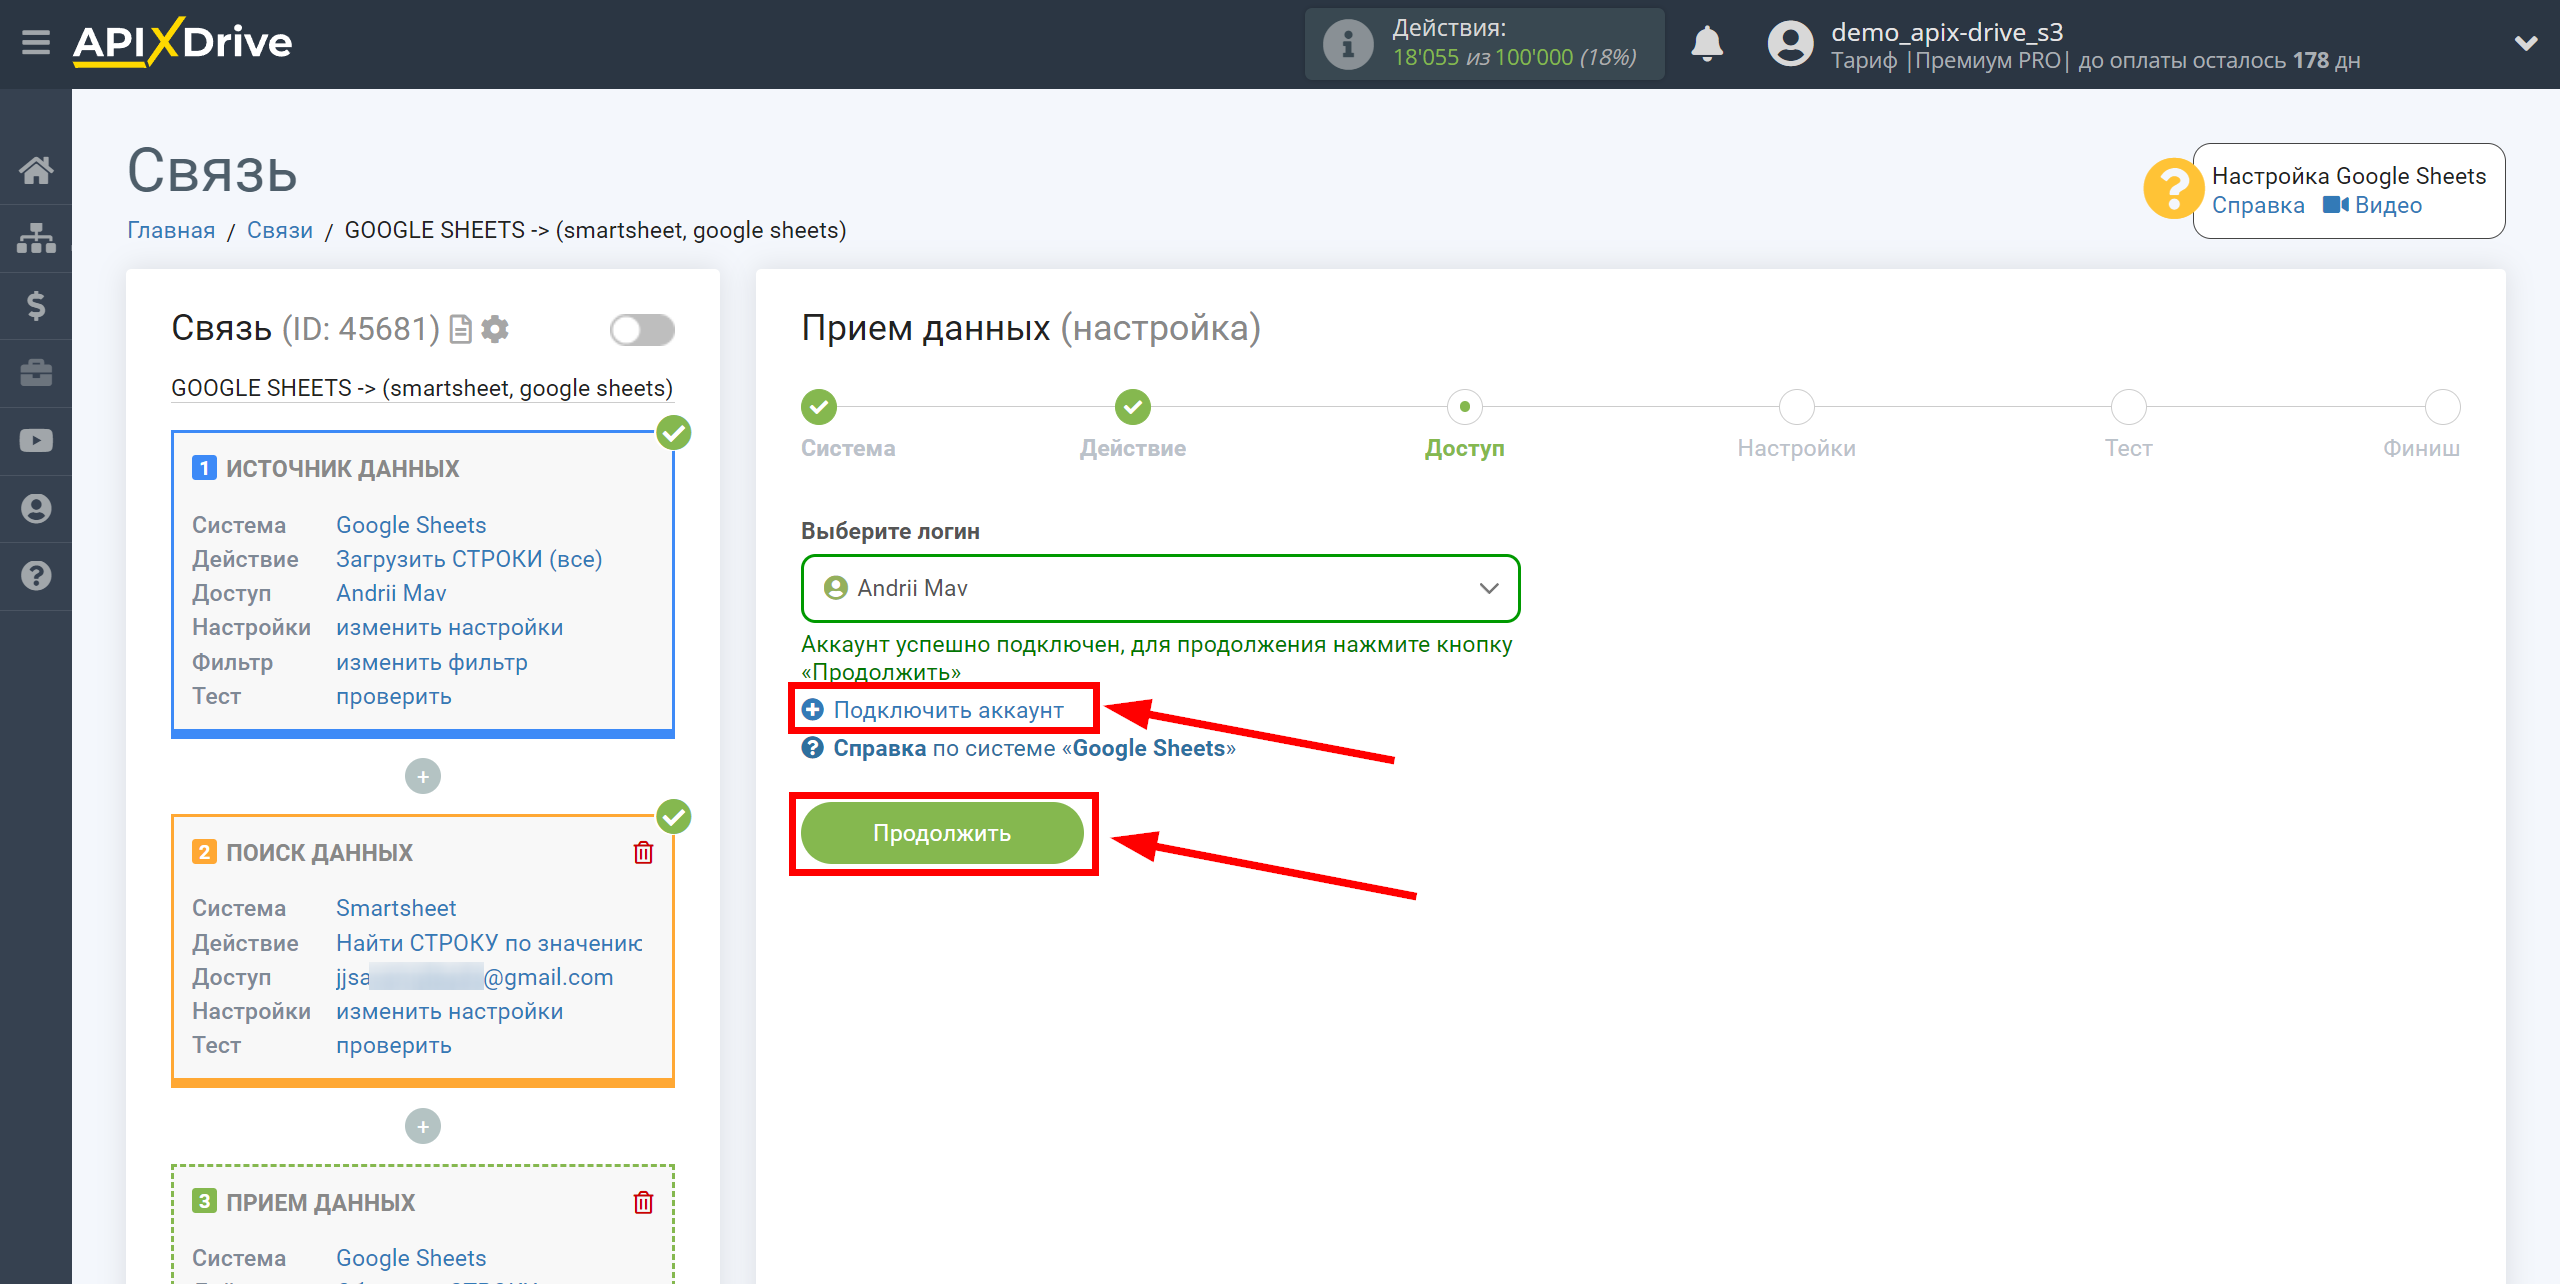Add step after data source block
The image size is (2560, 1284).
[423, 776]
